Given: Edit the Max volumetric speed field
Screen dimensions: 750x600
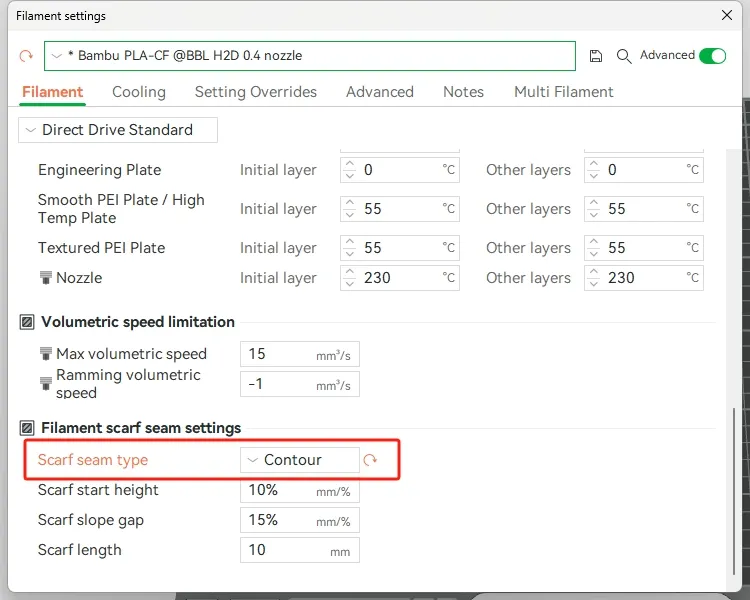Looking at the screenshot, I should pos(300,354).
